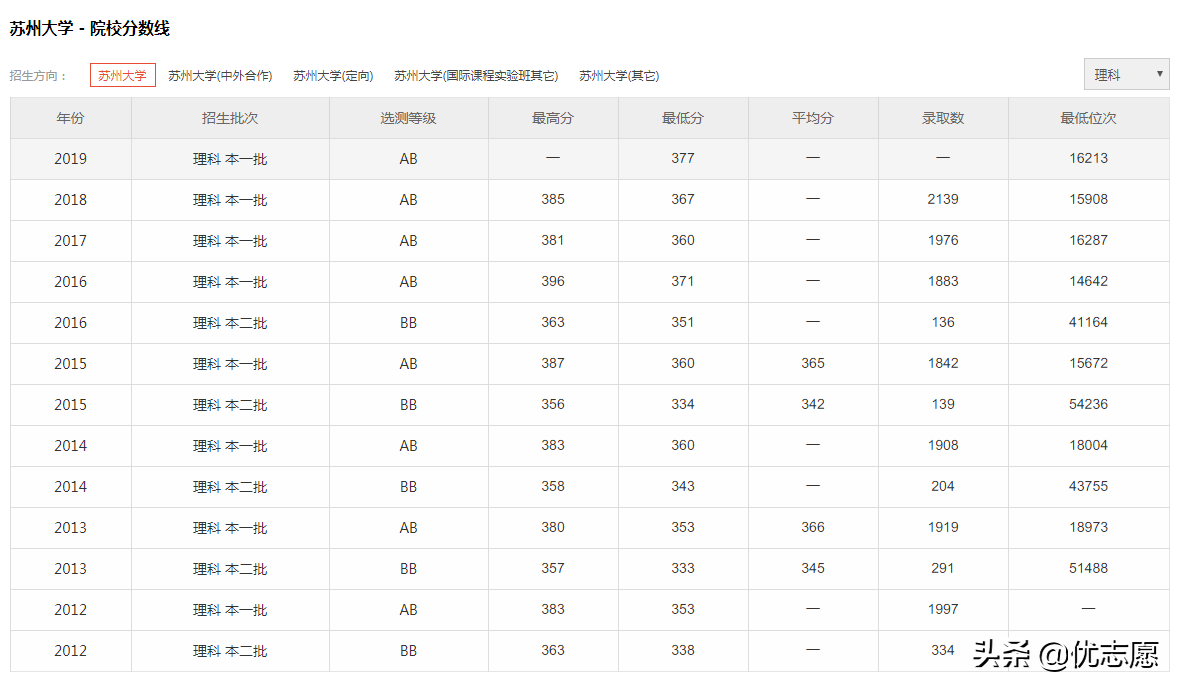Screen dimensions: 1179x690
Task: Open the 理科 subject dropdown
Action: pos(1120,73)
